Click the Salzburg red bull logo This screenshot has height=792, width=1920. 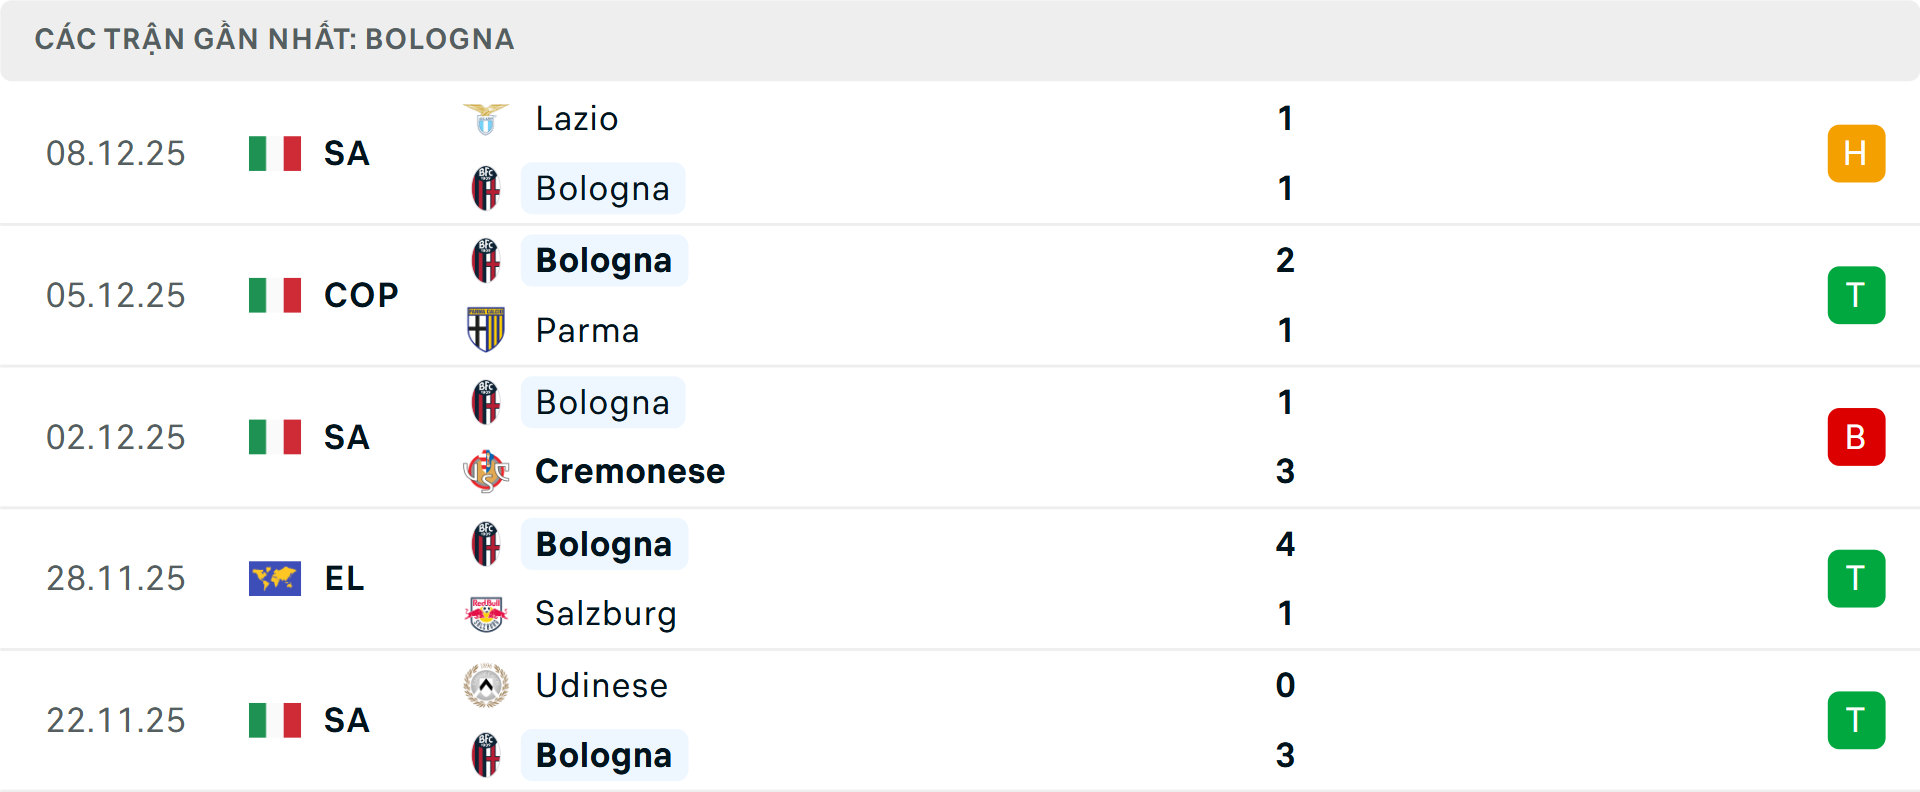[486, 613]
